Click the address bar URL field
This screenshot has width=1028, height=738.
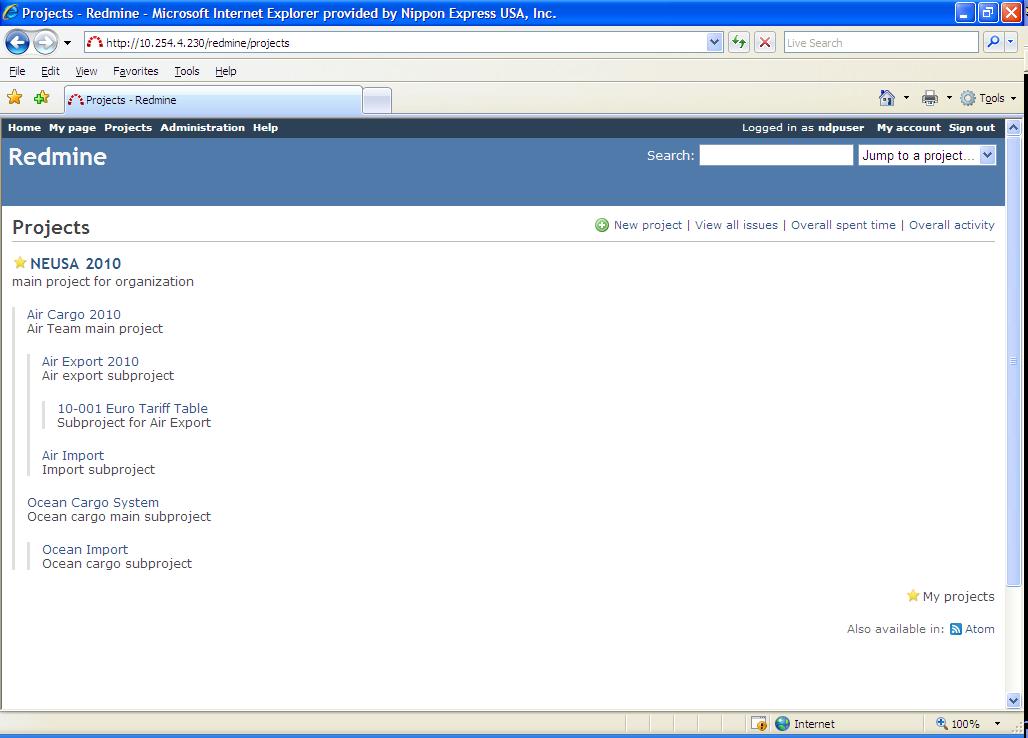pos(397,43)
